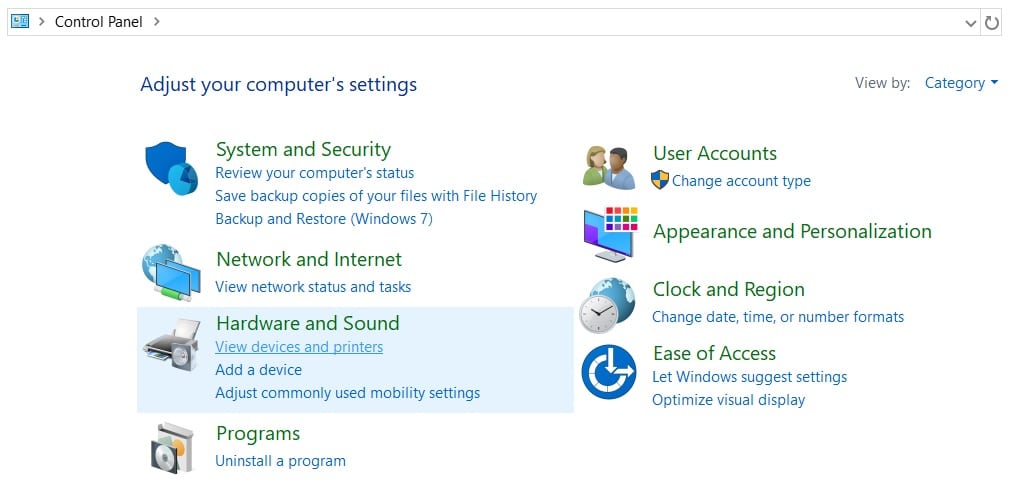Screen dimensions: 1014x494
Task: Refresh the Control Panel window
Action: point(992,22)
